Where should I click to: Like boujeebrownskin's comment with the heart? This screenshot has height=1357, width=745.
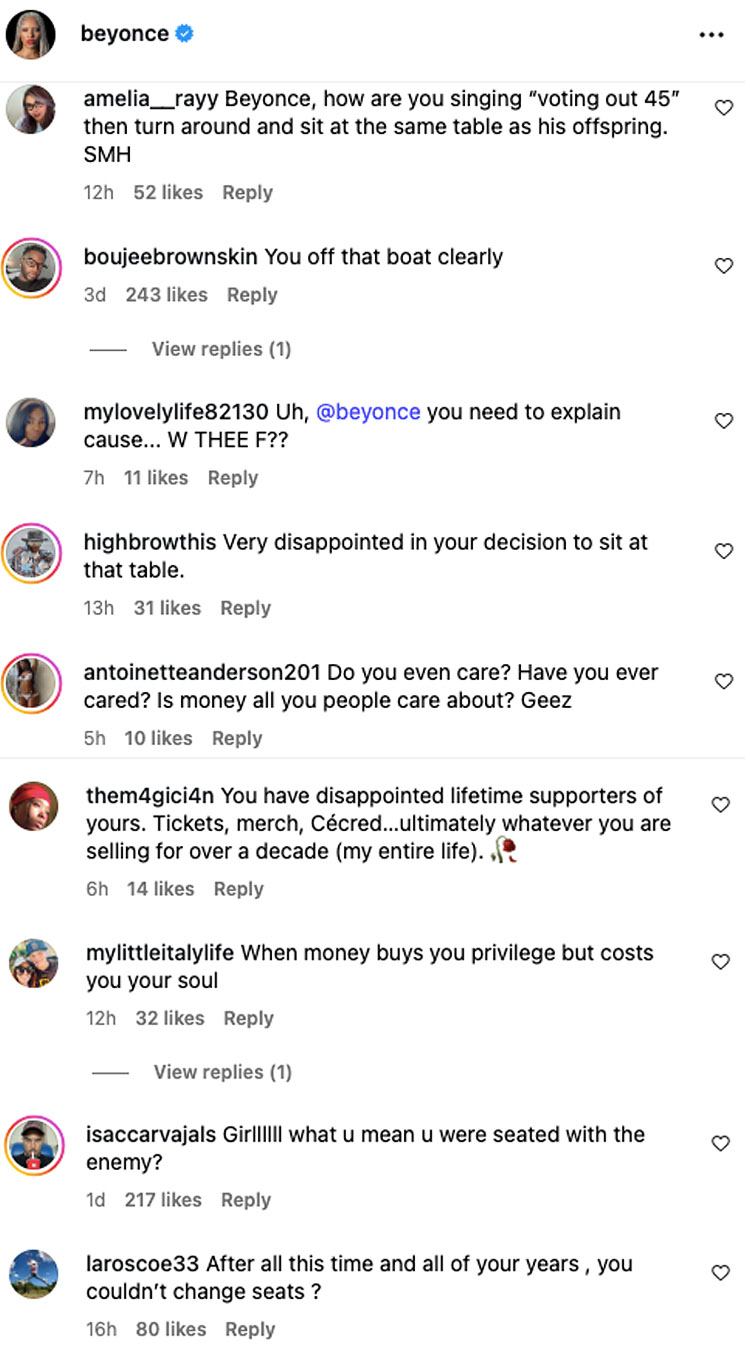pos(723,265)
